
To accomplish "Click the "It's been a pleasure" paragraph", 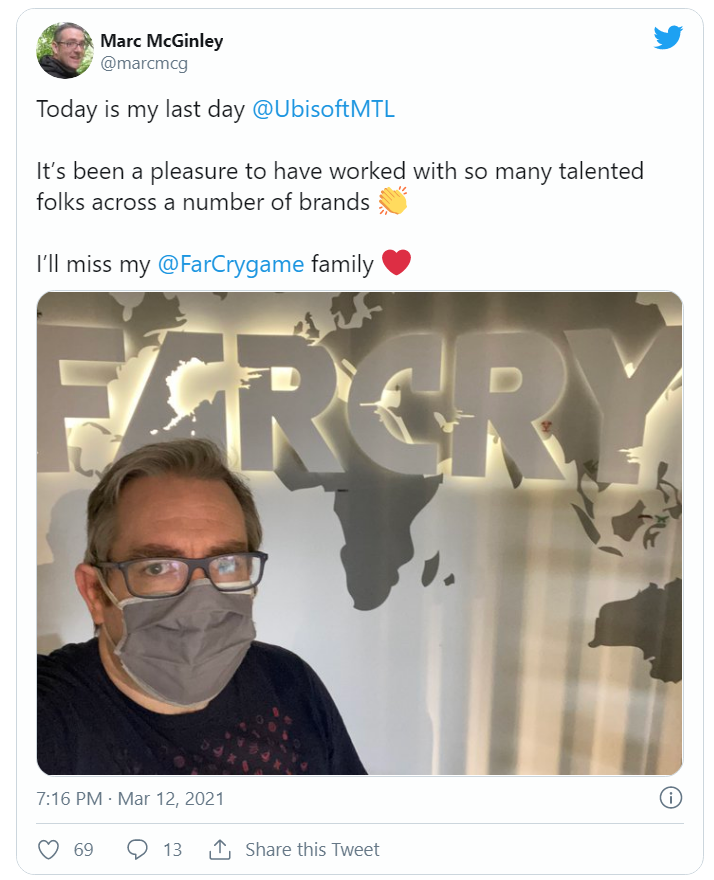I will 340,186.
